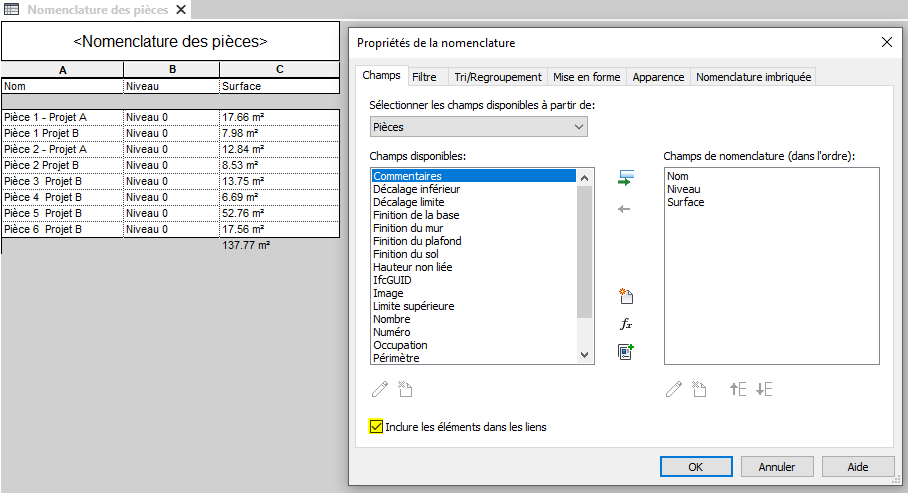The width and height of the screenshot is (908, 493).
Task: Click the move parameter down icon
Action: click(765, 390)
